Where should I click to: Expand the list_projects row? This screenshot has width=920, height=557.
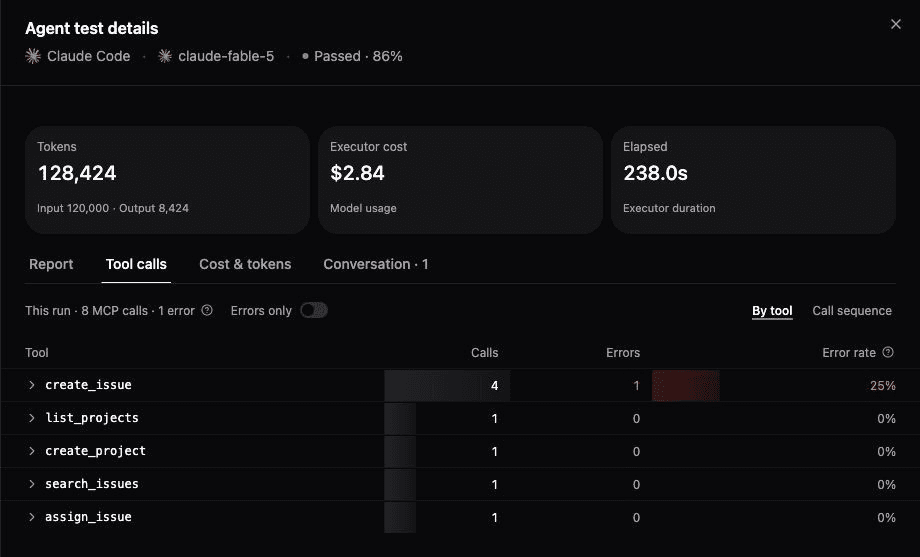[32, 418]
